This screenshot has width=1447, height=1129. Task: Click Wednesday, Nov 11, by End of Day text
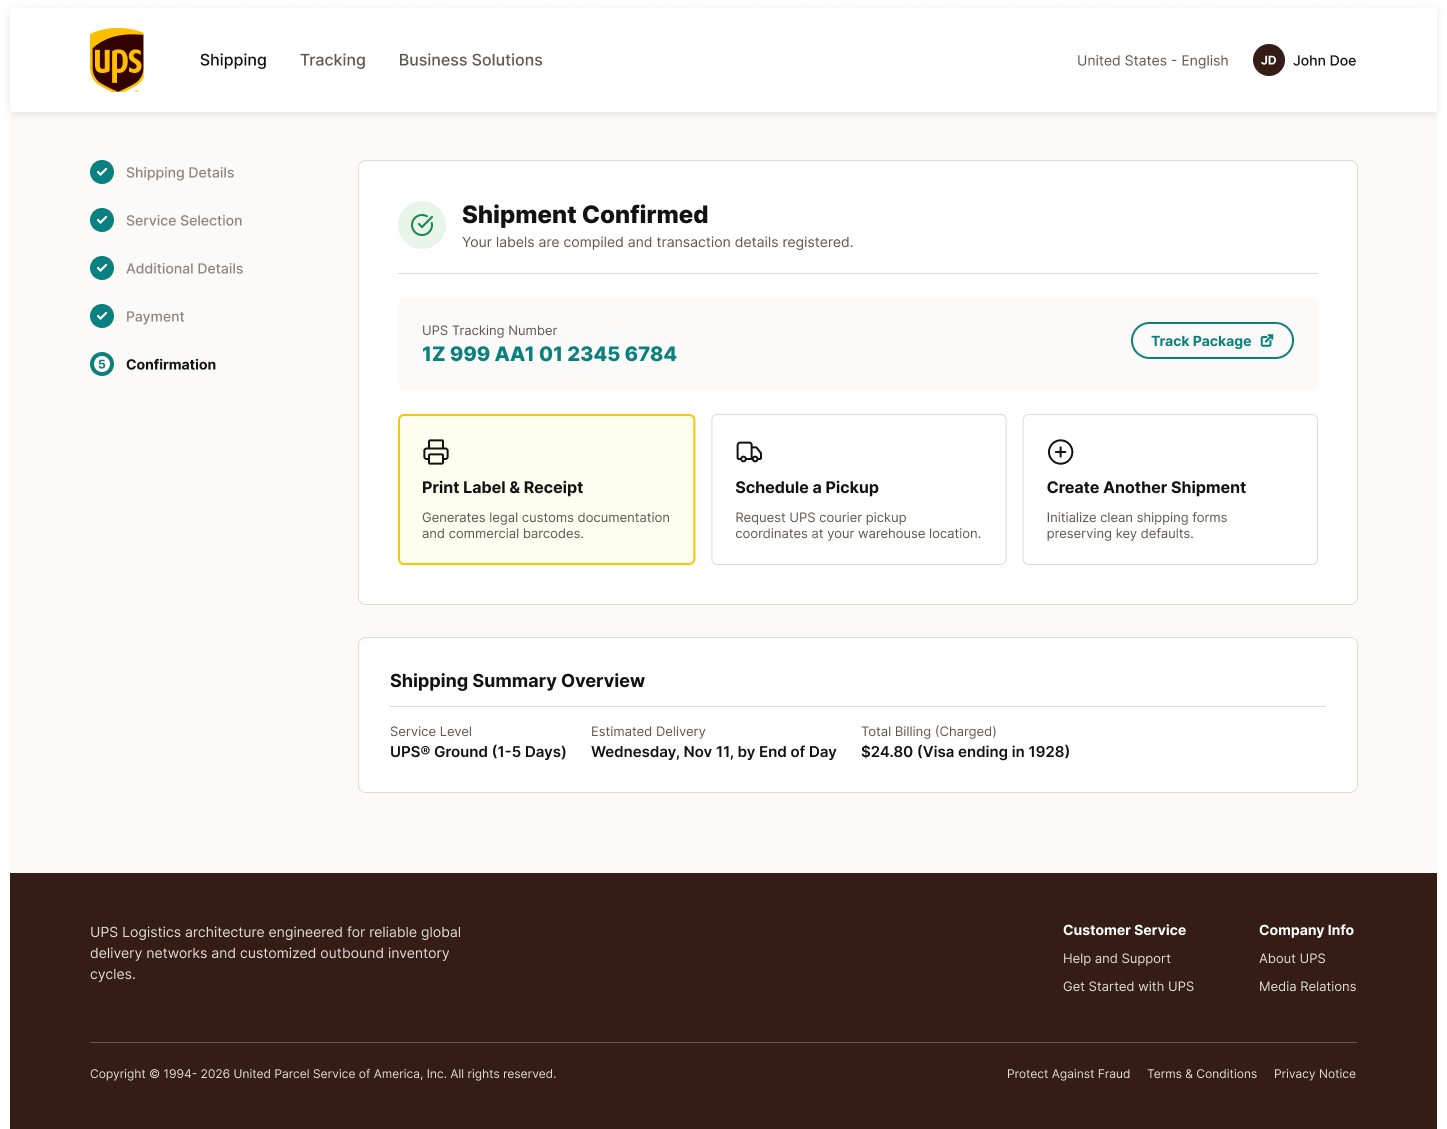713,752
